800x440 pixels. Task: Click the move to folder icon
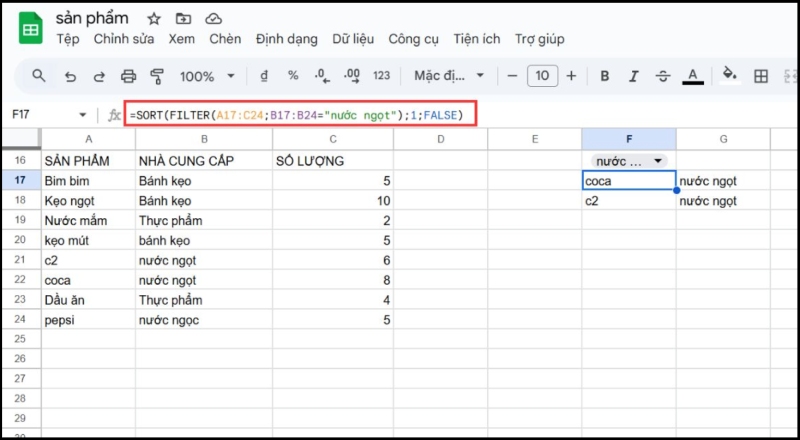183,19
